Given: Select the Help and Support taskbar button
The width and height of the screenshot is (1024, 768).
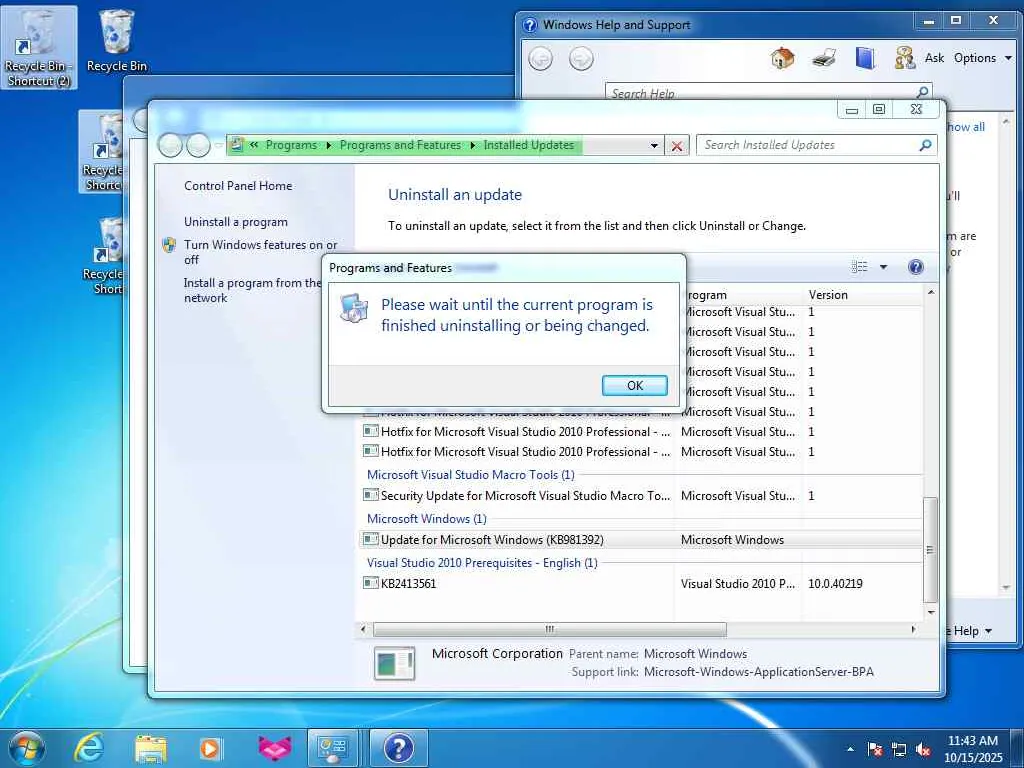Looking at the screenshot, I should 398,748.
